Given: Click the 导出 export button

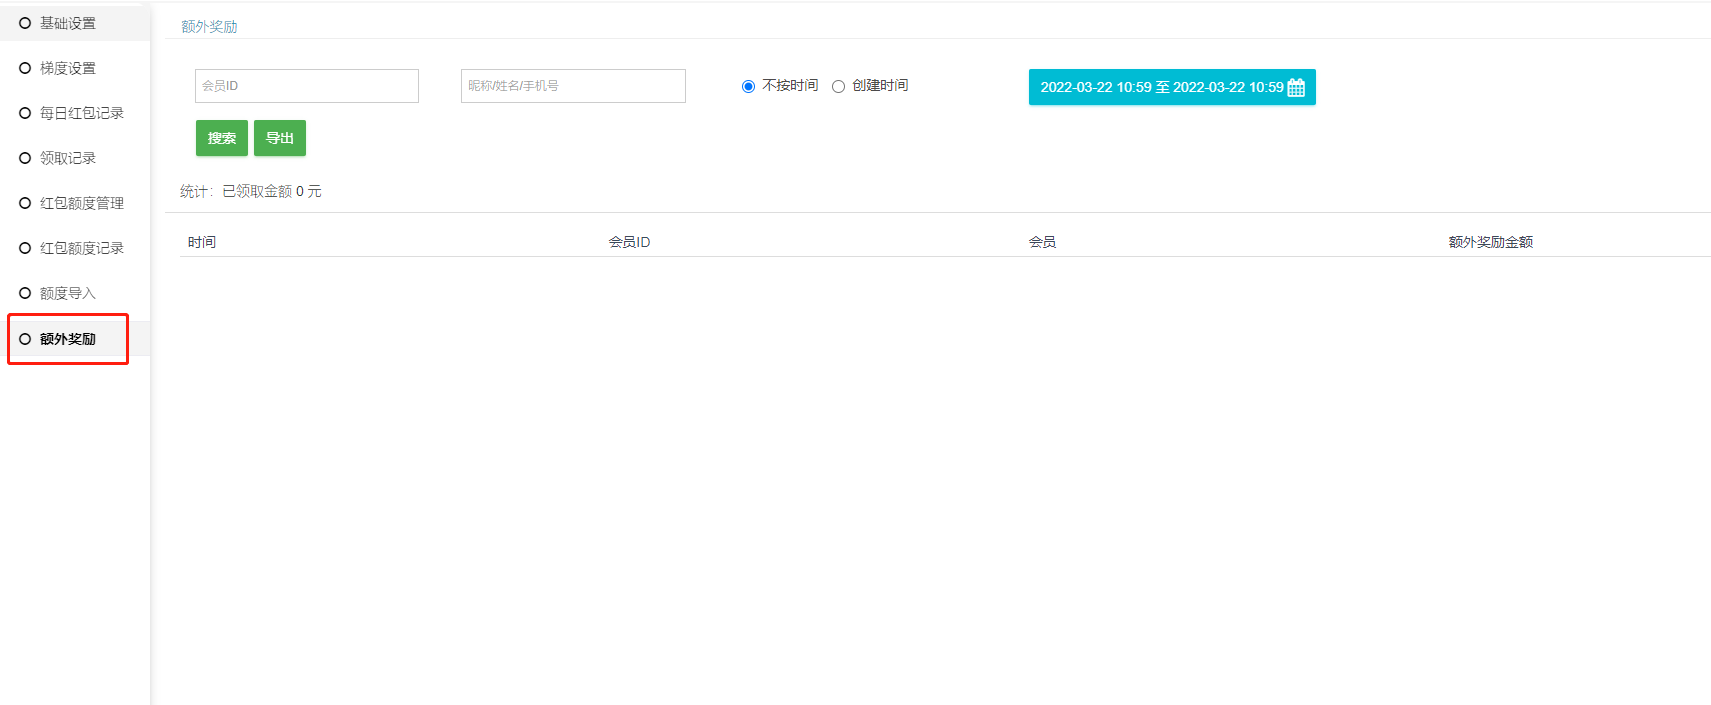Looking at the screenshot, I should point(280,138).
